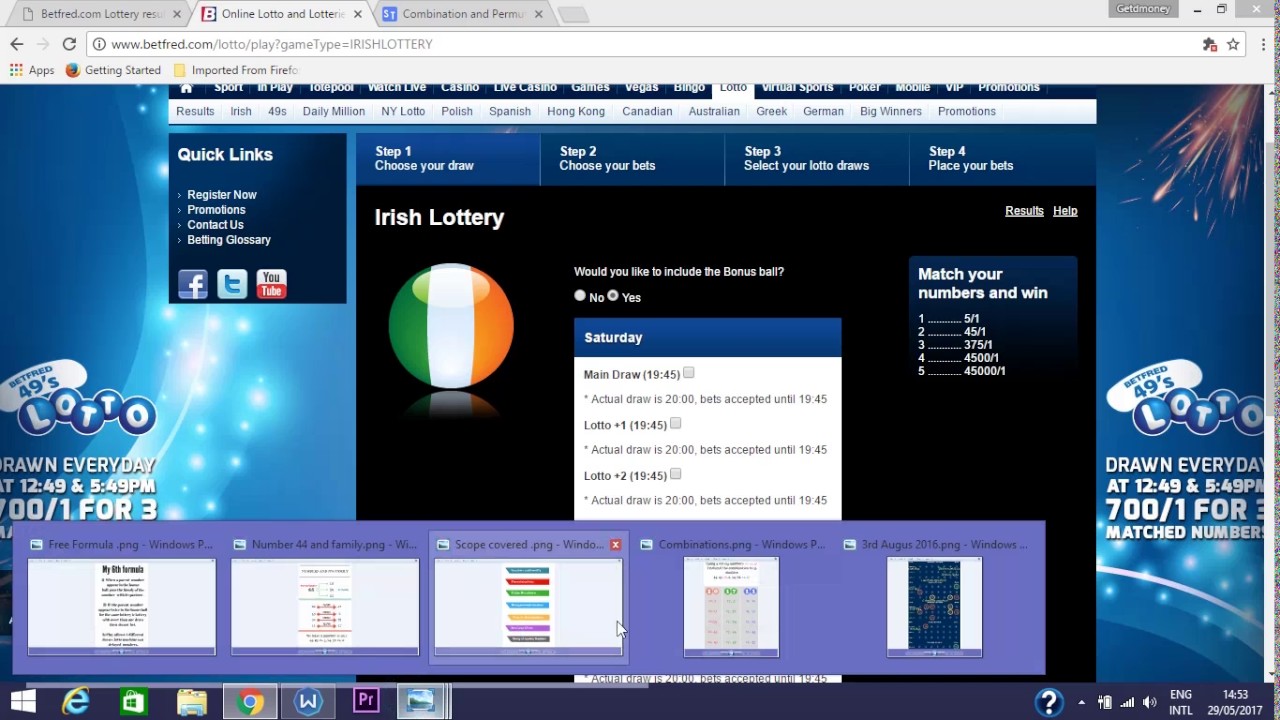Click Step 4 Place your bets
This screenshot has width=1280, height=720.
point(1002,159)
